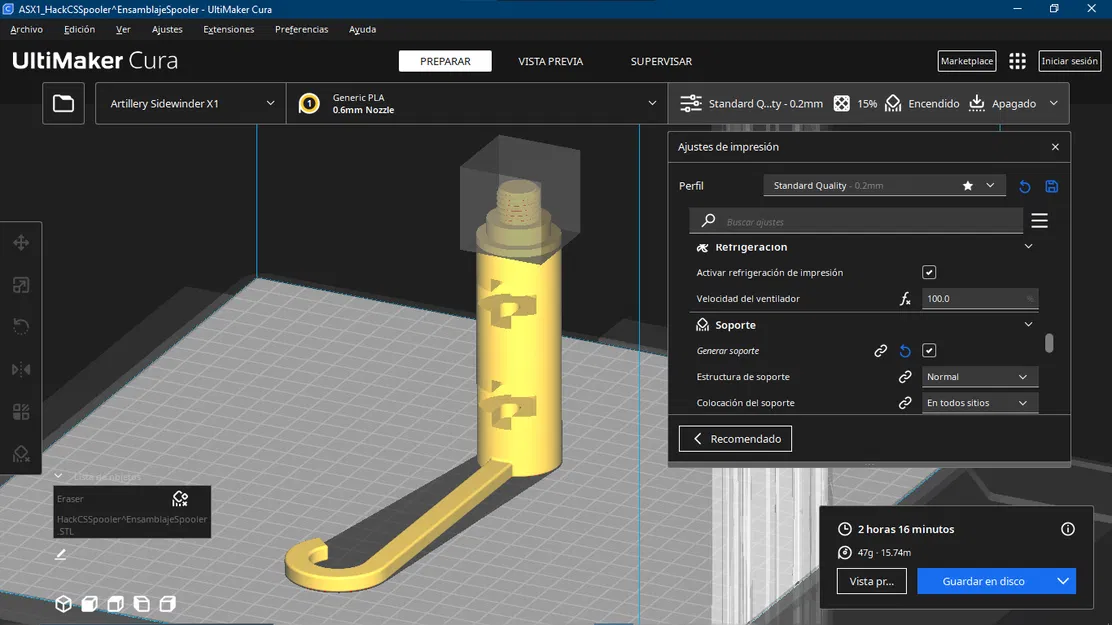Save the current profile changes
The width and height of the screenshot is (1112, 625).
[x=1052, y=187]
